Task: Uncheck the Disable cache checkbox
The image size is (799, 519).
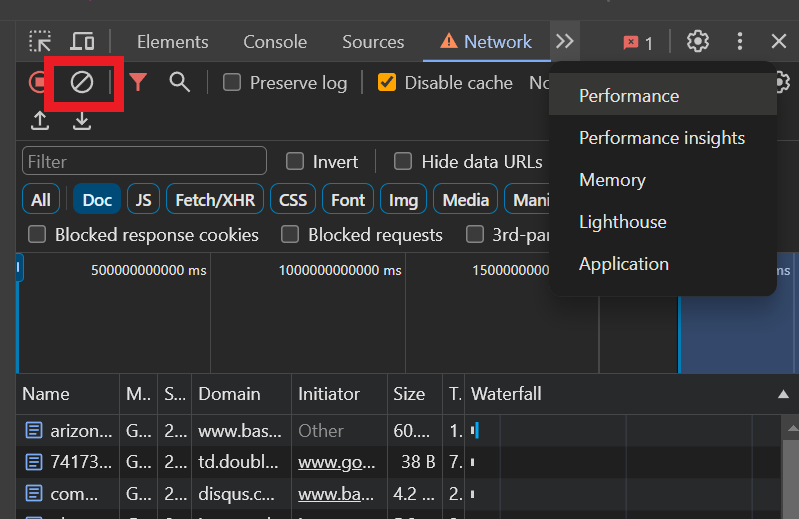Action: (387, 82)
